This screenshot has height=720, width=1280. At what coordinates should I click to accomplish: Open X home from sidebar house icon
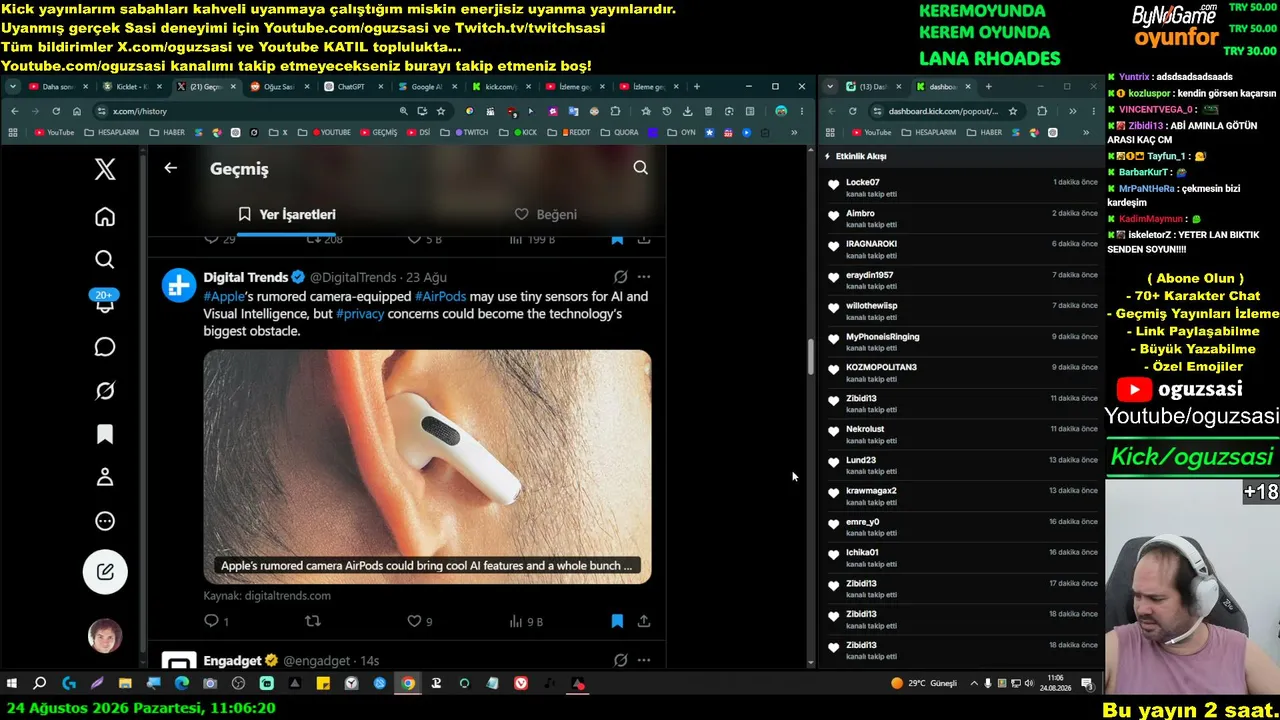(105, 217)
